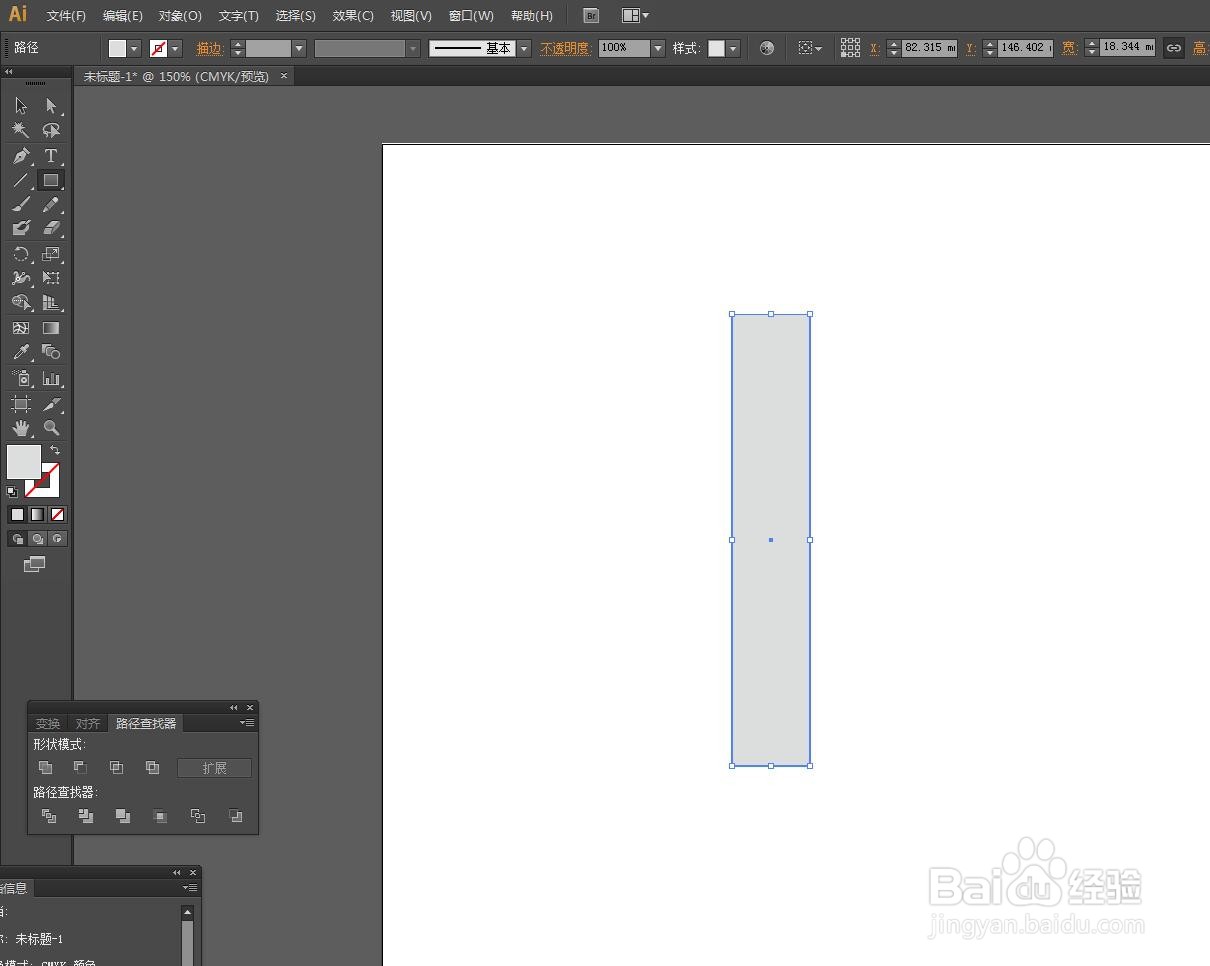Pick the Gradient tool

point(51,328)
